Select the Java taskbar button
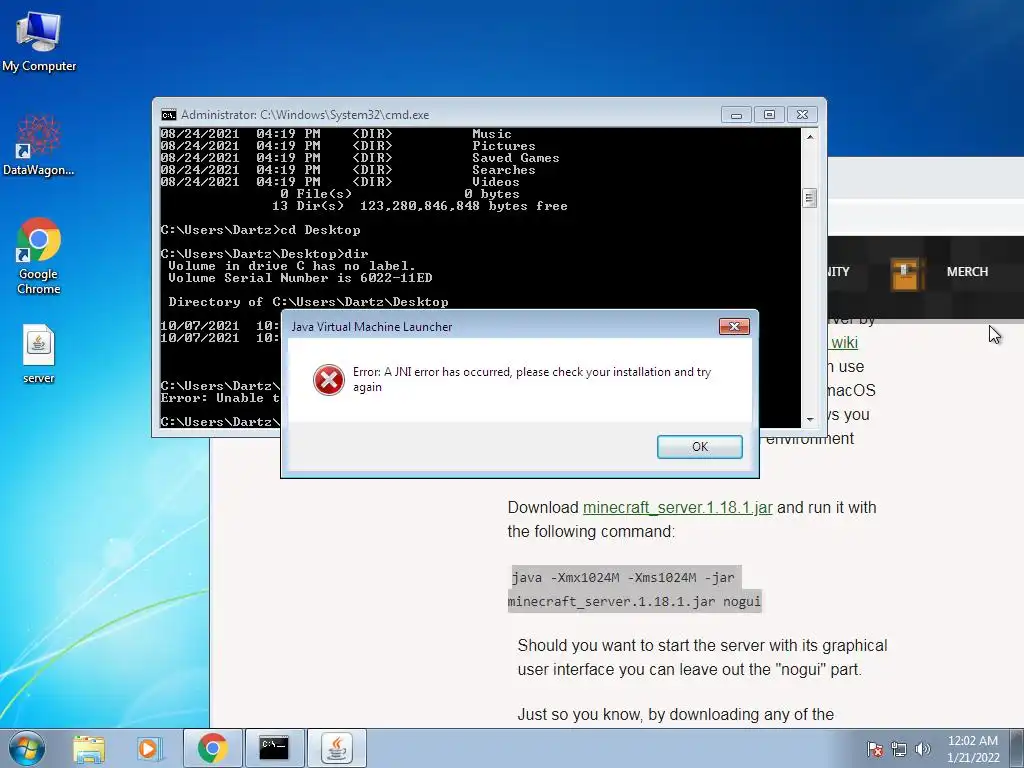The image size is (1024, 768). click(x=337, y=748)
